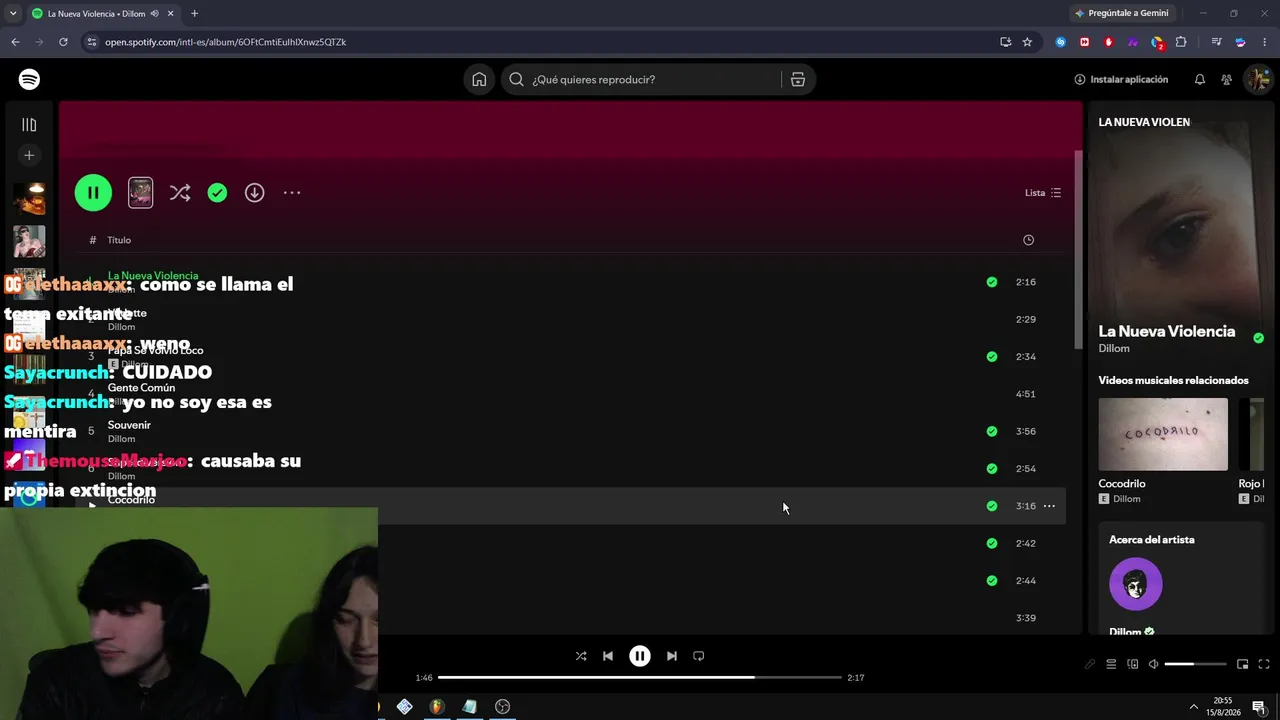Open the La Nueva Violencia title in the side panel
The height and width of the screenshot is (720, 1280).
coord(1167,331)
